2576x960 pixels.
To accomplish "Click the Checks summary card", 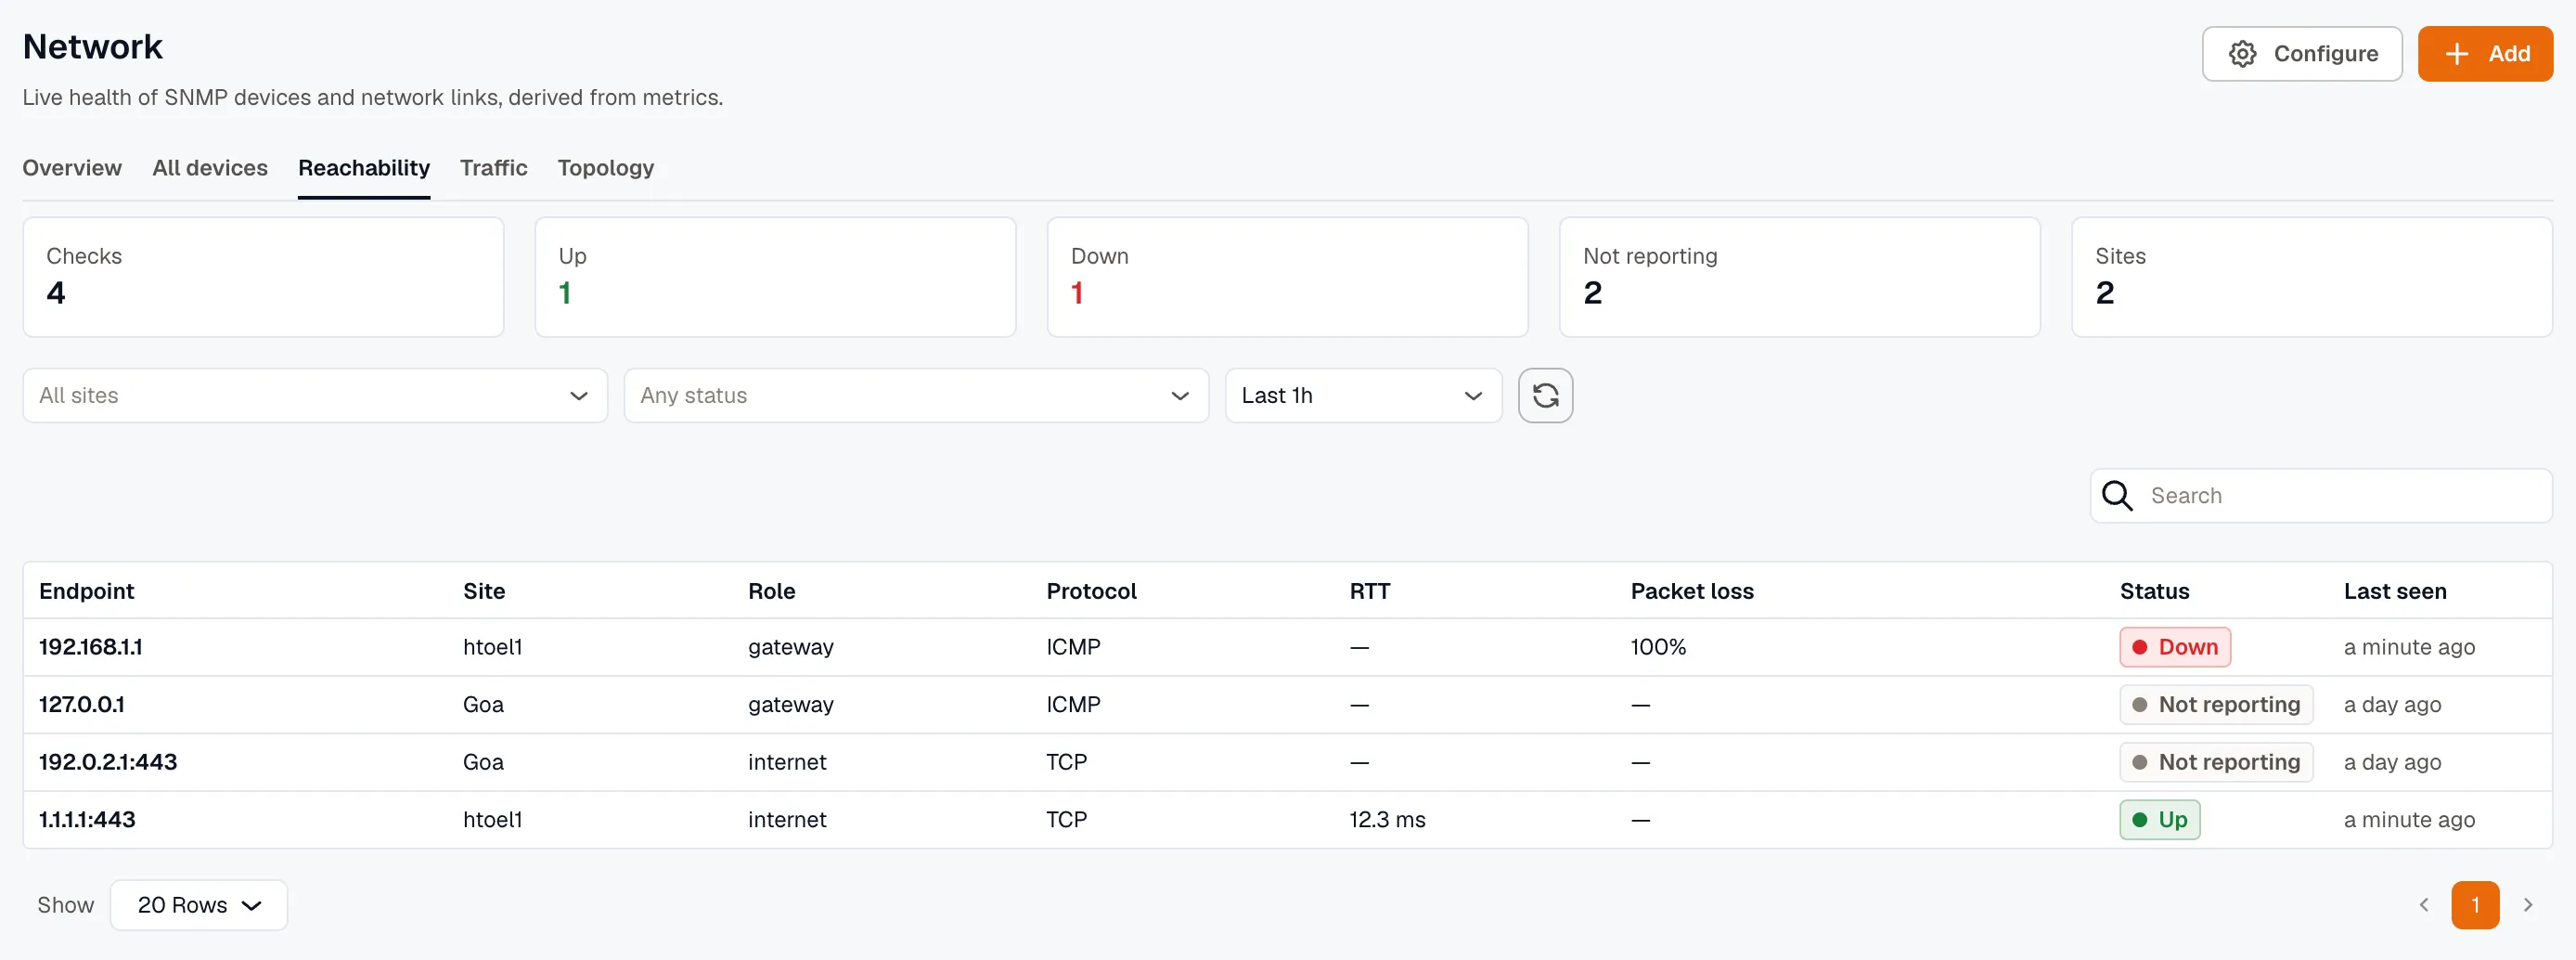I will pyautogui.click(x=263, y=277).
